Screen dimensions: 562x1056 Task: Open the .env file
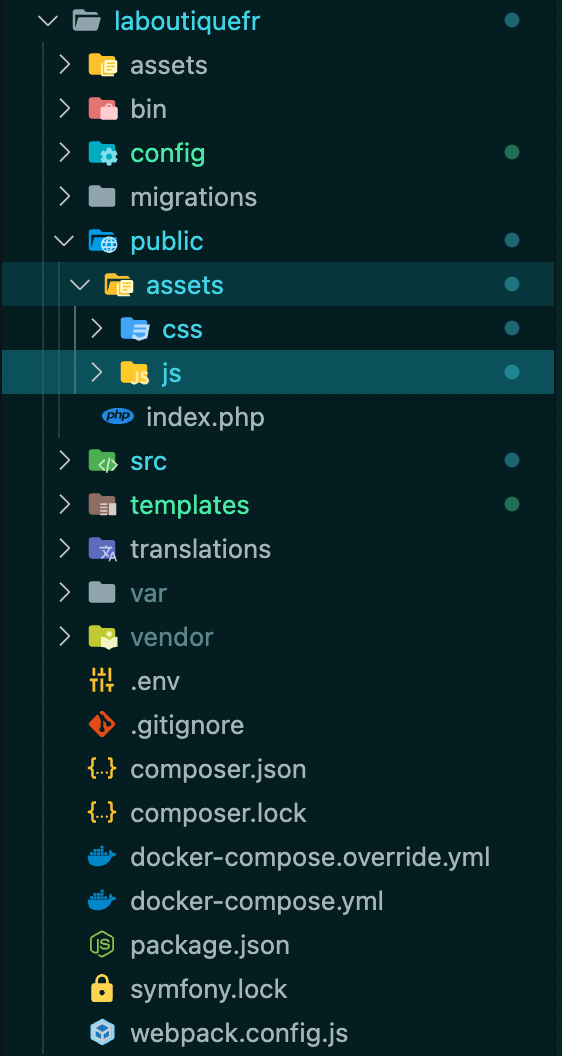pos(155,682)
